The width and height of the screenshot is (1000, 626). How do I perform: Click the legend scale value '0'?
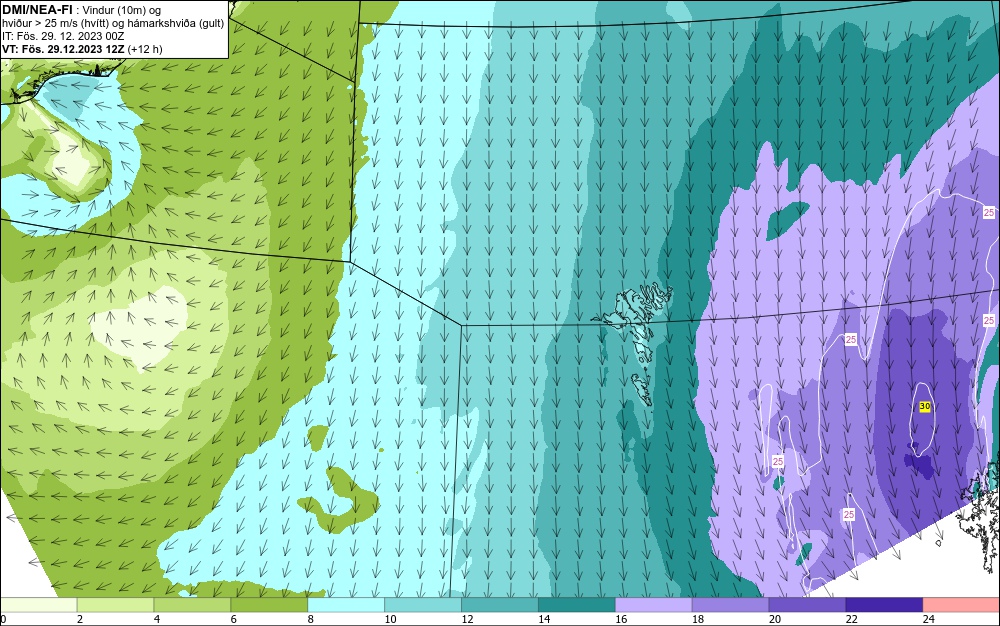[x=3, y=619]
